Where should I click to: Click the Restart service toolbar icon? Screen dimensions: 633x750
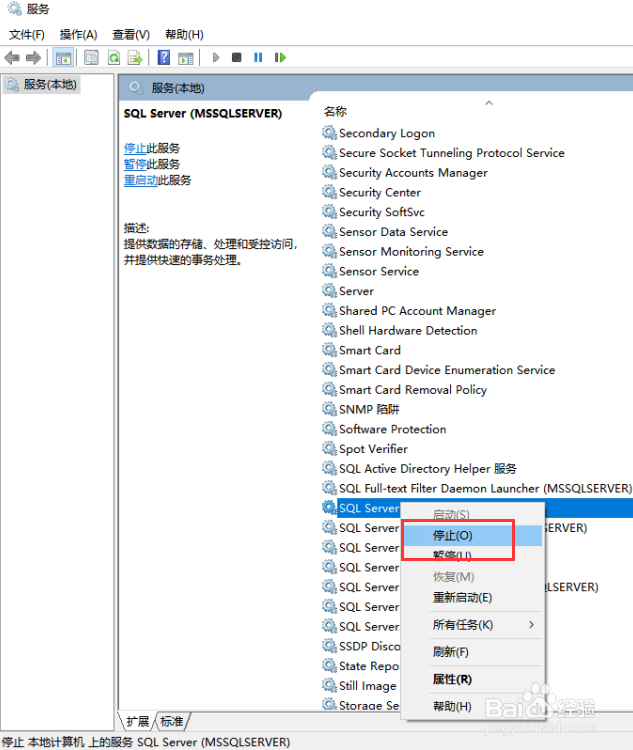tap(280, 57)
